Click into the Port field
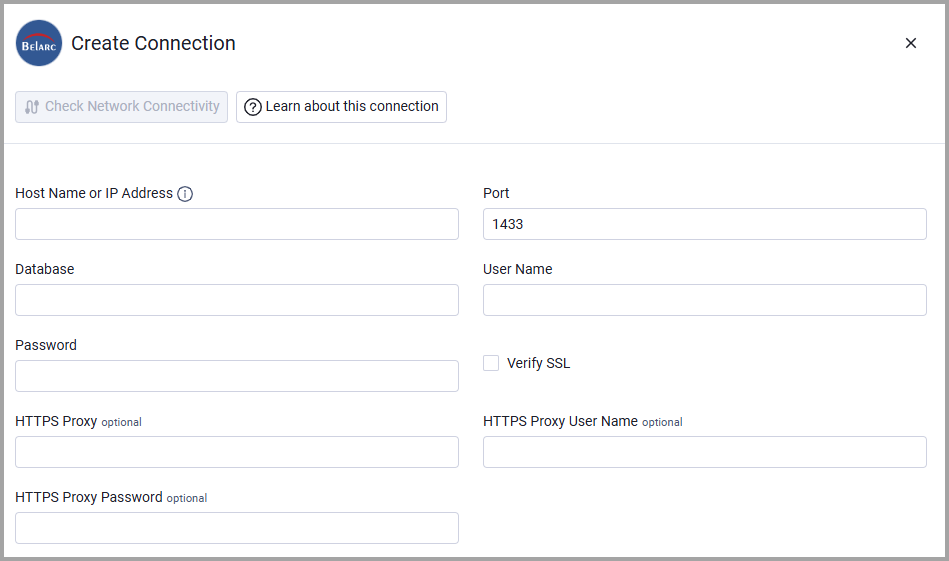949x561 pixels. point(704,224)
